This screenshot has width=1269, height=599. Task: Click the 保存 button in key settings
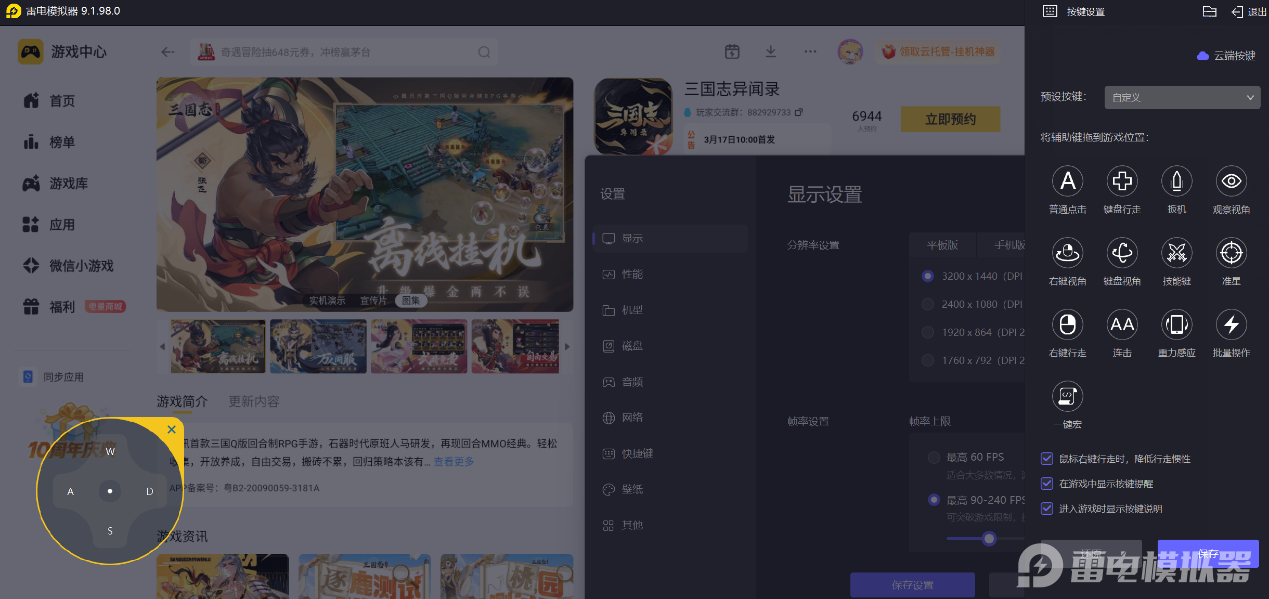[1208, 554]
